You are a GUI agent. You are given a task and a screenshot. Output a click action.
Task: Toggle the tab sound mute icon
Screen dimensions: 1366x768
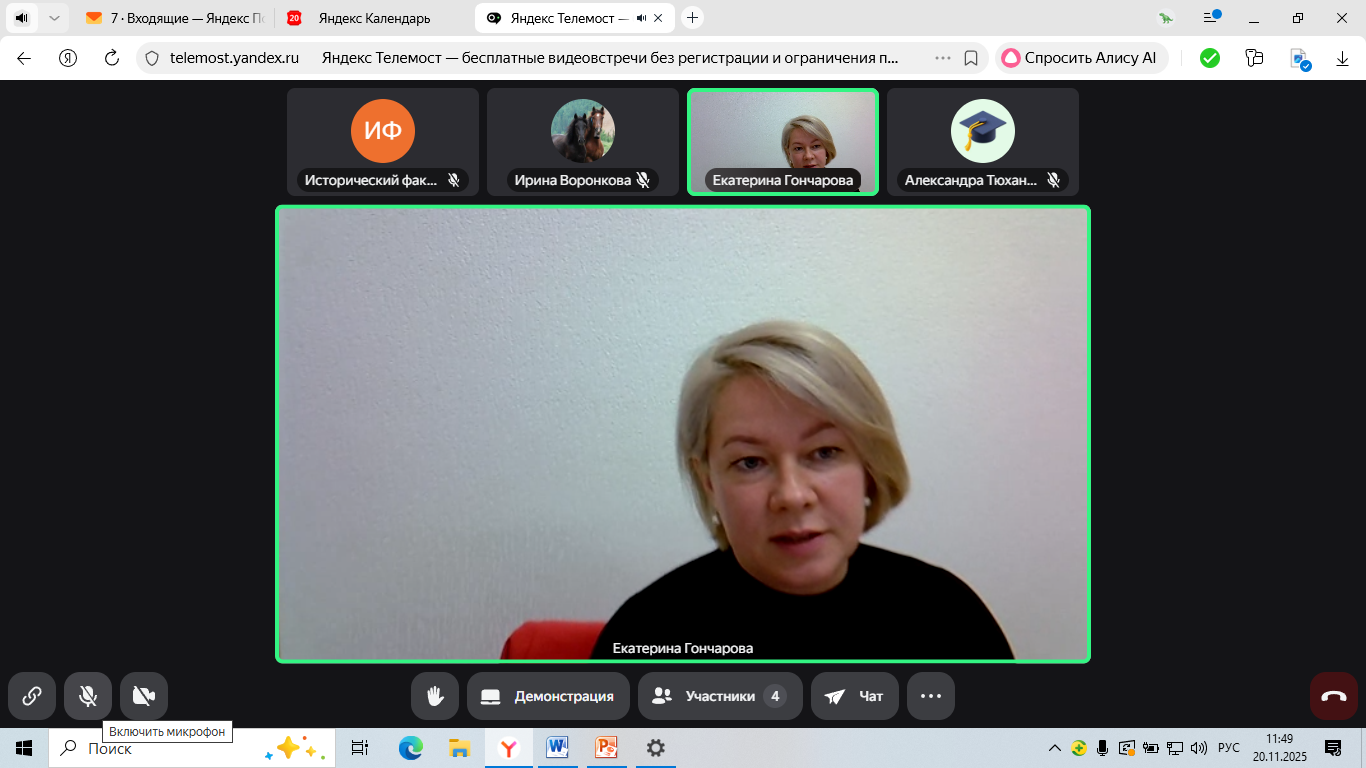click(x=641, y=18)
